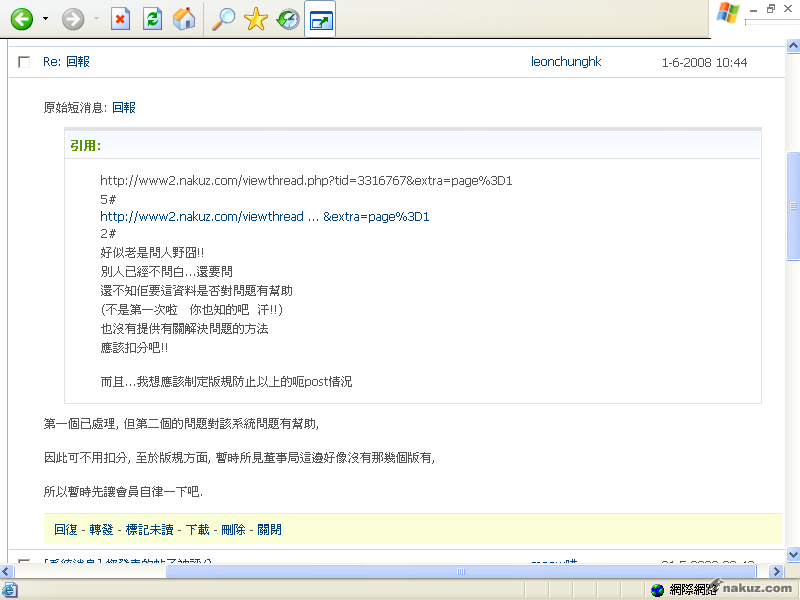Open the browsing History panel

click(x=288, y=19)
